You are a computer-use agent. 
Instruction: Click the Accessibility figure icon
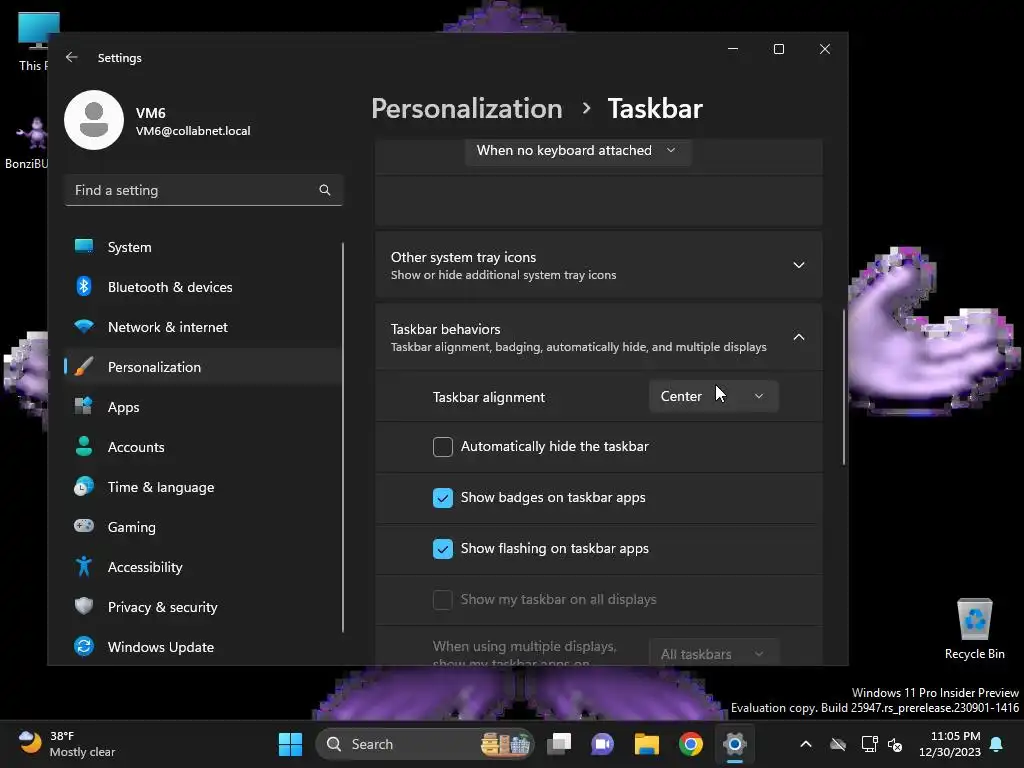[84, 566]
